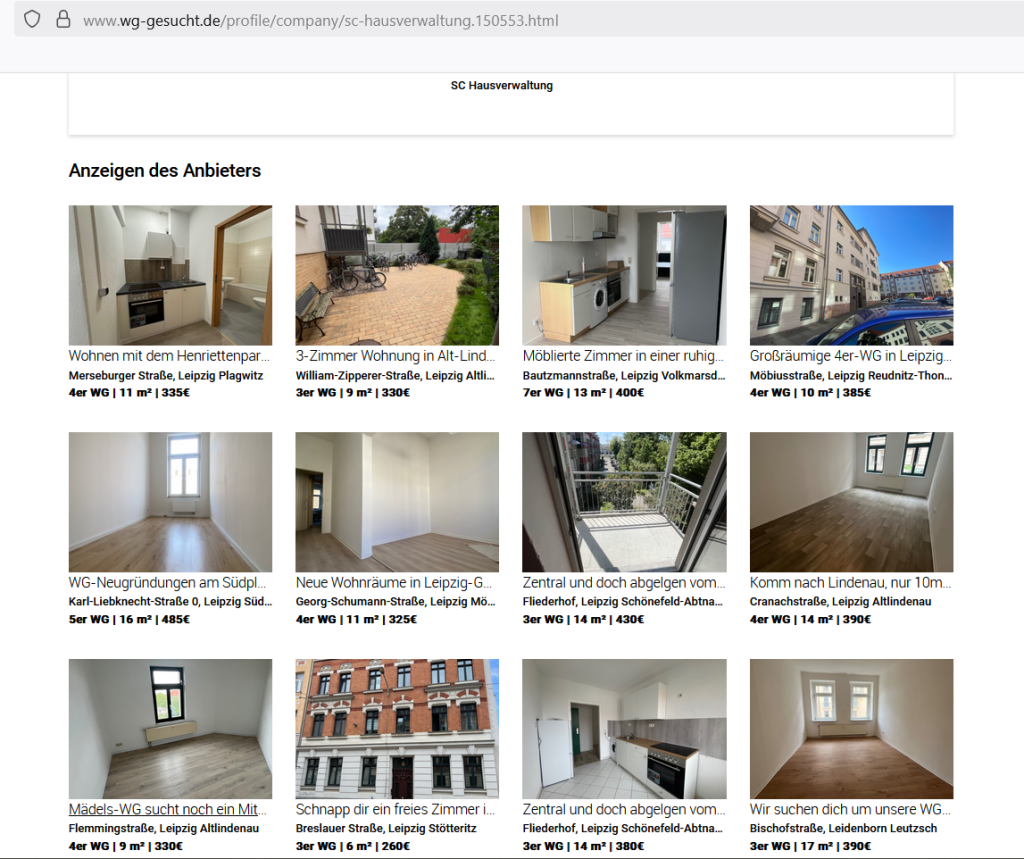Open the Karl-Liebknecht-Straße empty room photo
Viewport: 1024px width, 859px height.
170,502
